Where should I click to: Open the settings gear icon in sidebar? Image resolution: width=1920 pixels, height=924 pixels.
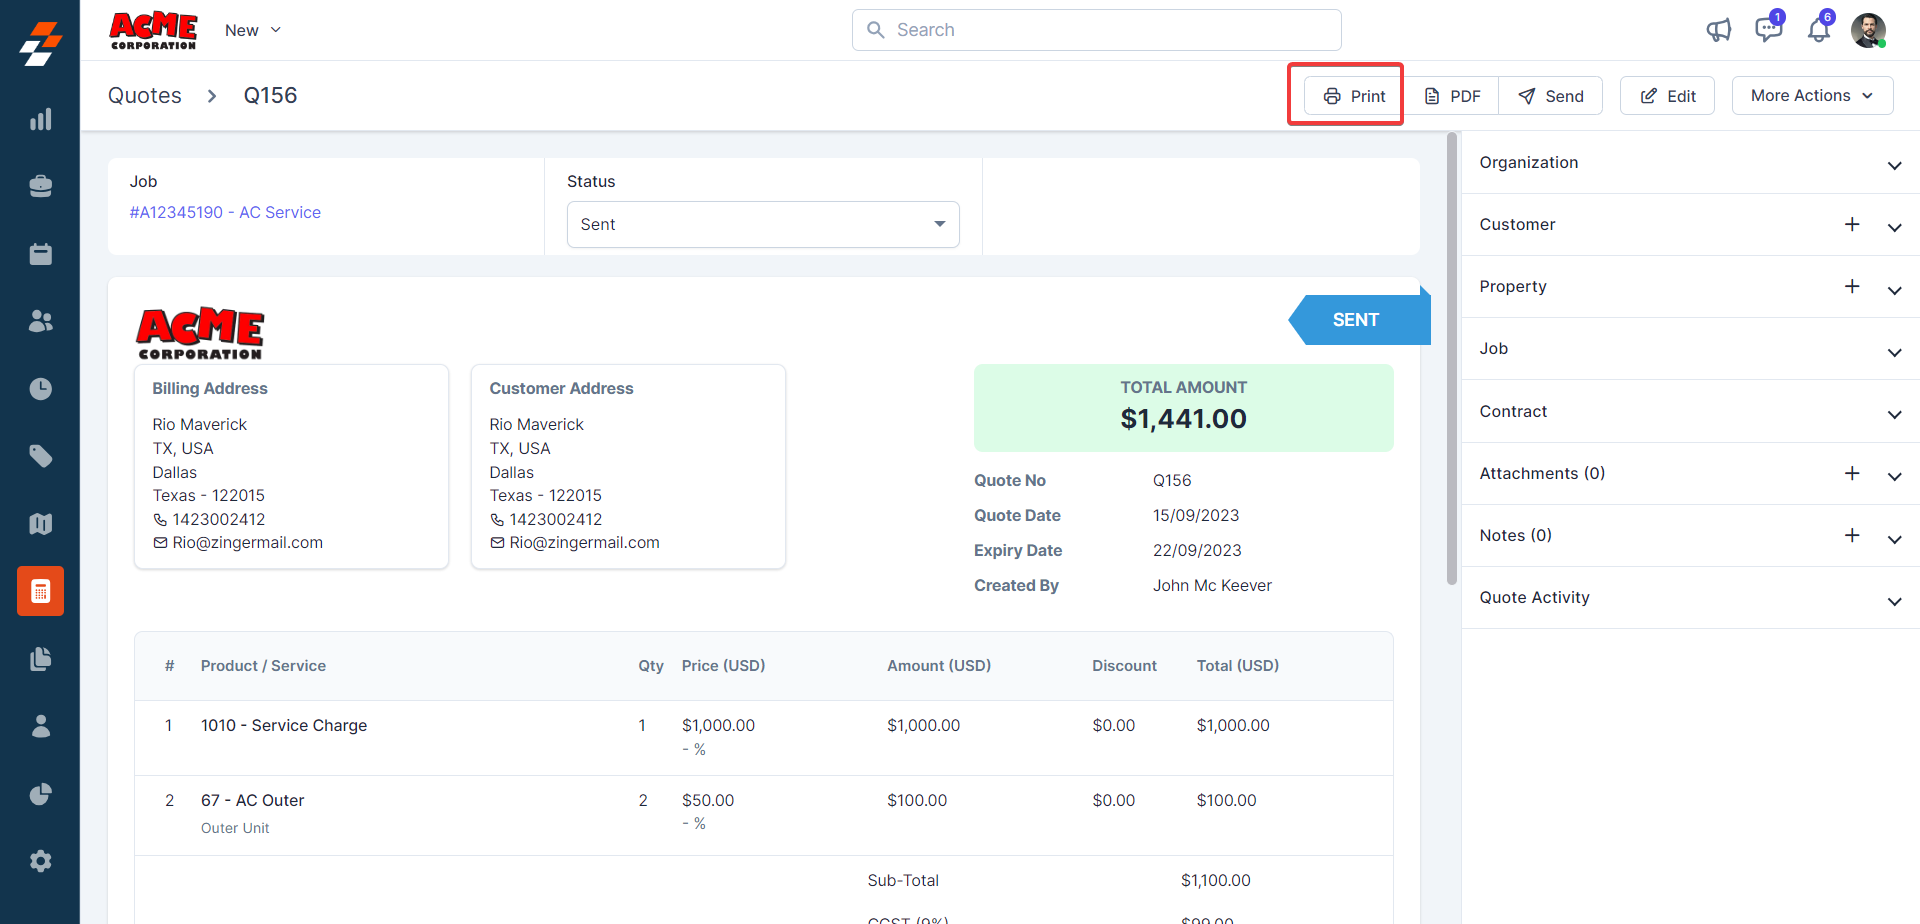[40, 861]
